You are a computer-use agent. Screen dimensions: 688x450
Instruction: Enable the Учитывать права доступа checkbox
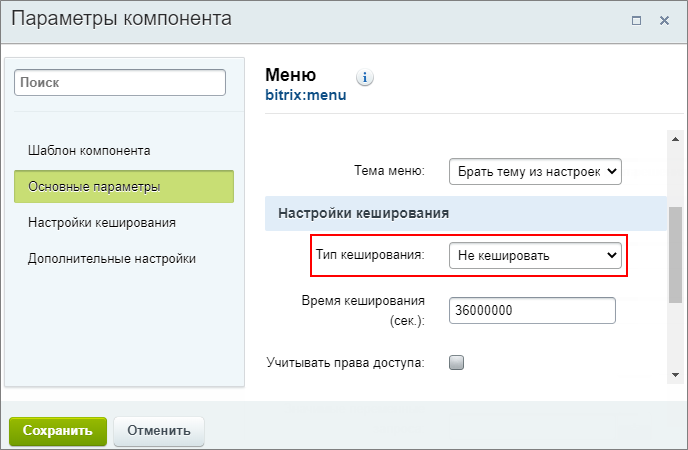pos(456,363)
